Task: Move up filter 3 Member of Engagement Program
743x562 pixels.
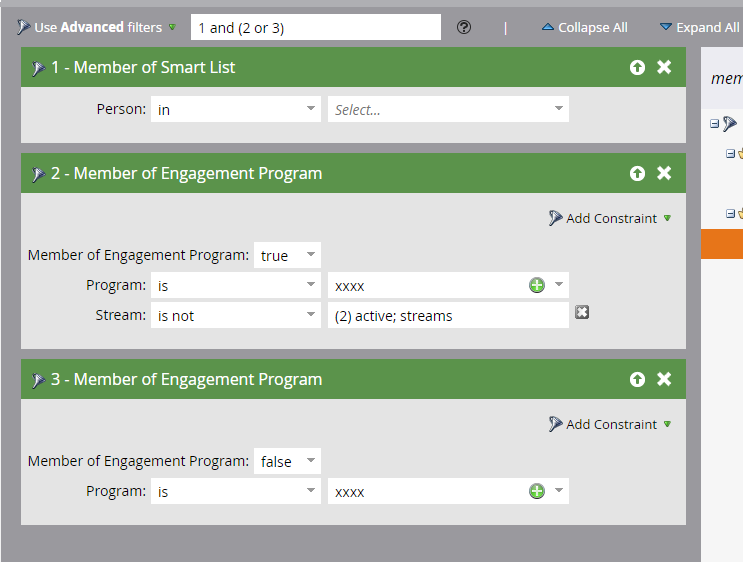Action: [x=637, y=379]
